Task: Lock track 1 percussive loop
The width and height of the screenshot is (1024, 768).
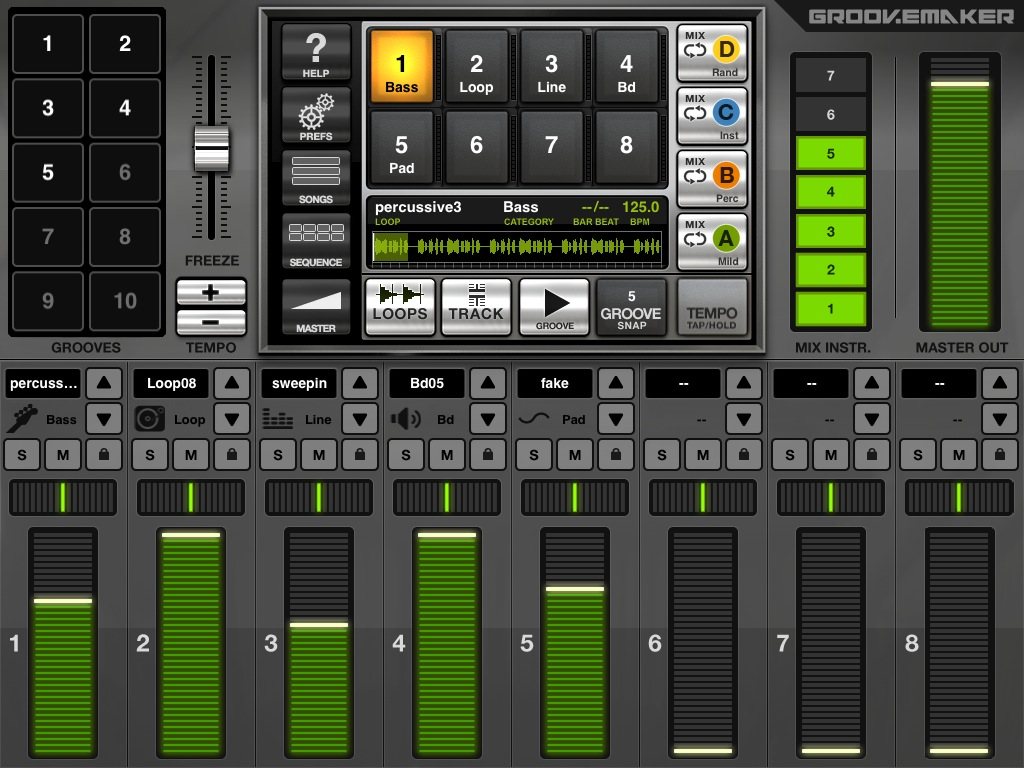Action: click(x=104, y=455)
